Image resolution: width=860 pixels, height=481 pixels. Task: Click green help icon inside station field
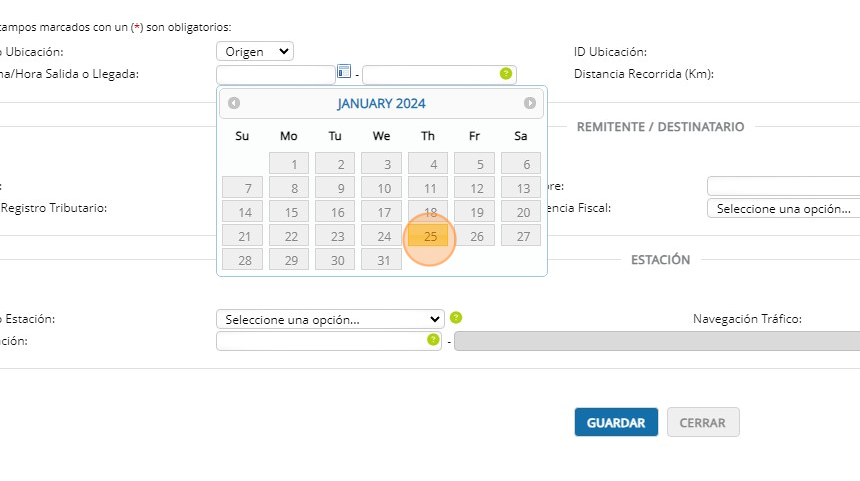[433, 340]
